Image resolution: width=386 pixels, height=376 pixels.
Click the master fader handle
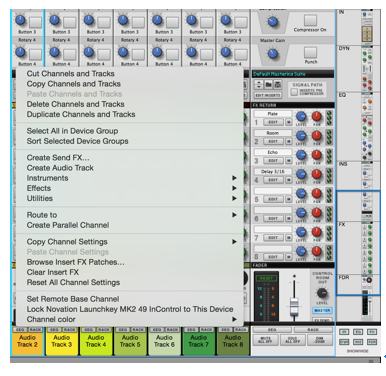tap(294, 306)
